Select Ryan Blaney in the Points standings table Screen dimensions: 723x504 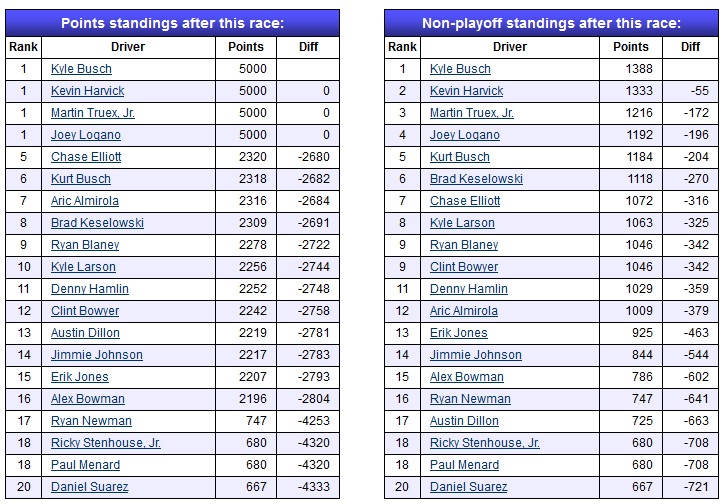[85, 245]
